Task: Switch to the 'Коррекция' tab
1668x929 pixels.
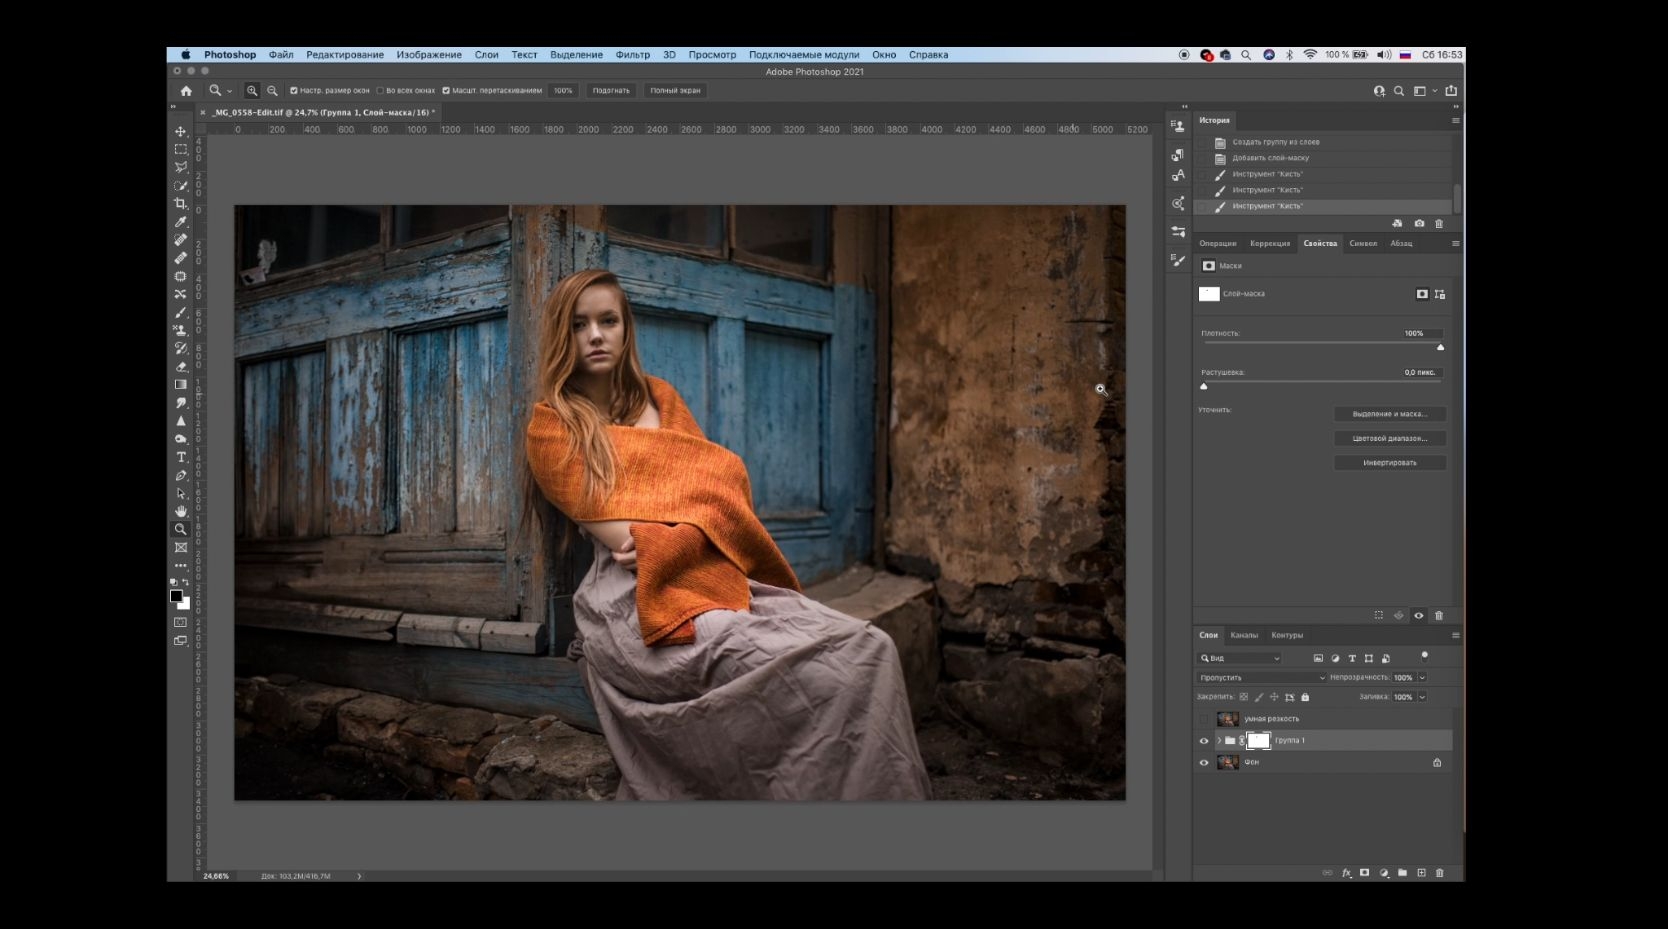Action: 1270,243
